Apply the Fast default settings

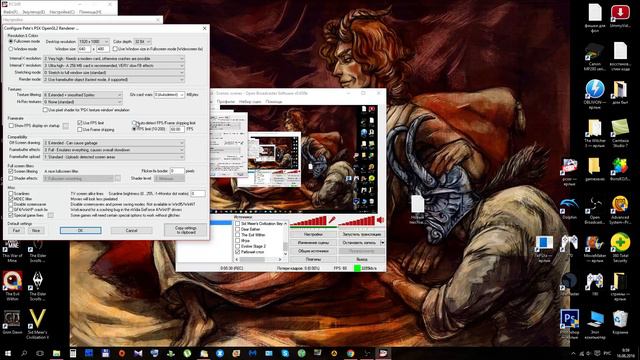[16, 231]
